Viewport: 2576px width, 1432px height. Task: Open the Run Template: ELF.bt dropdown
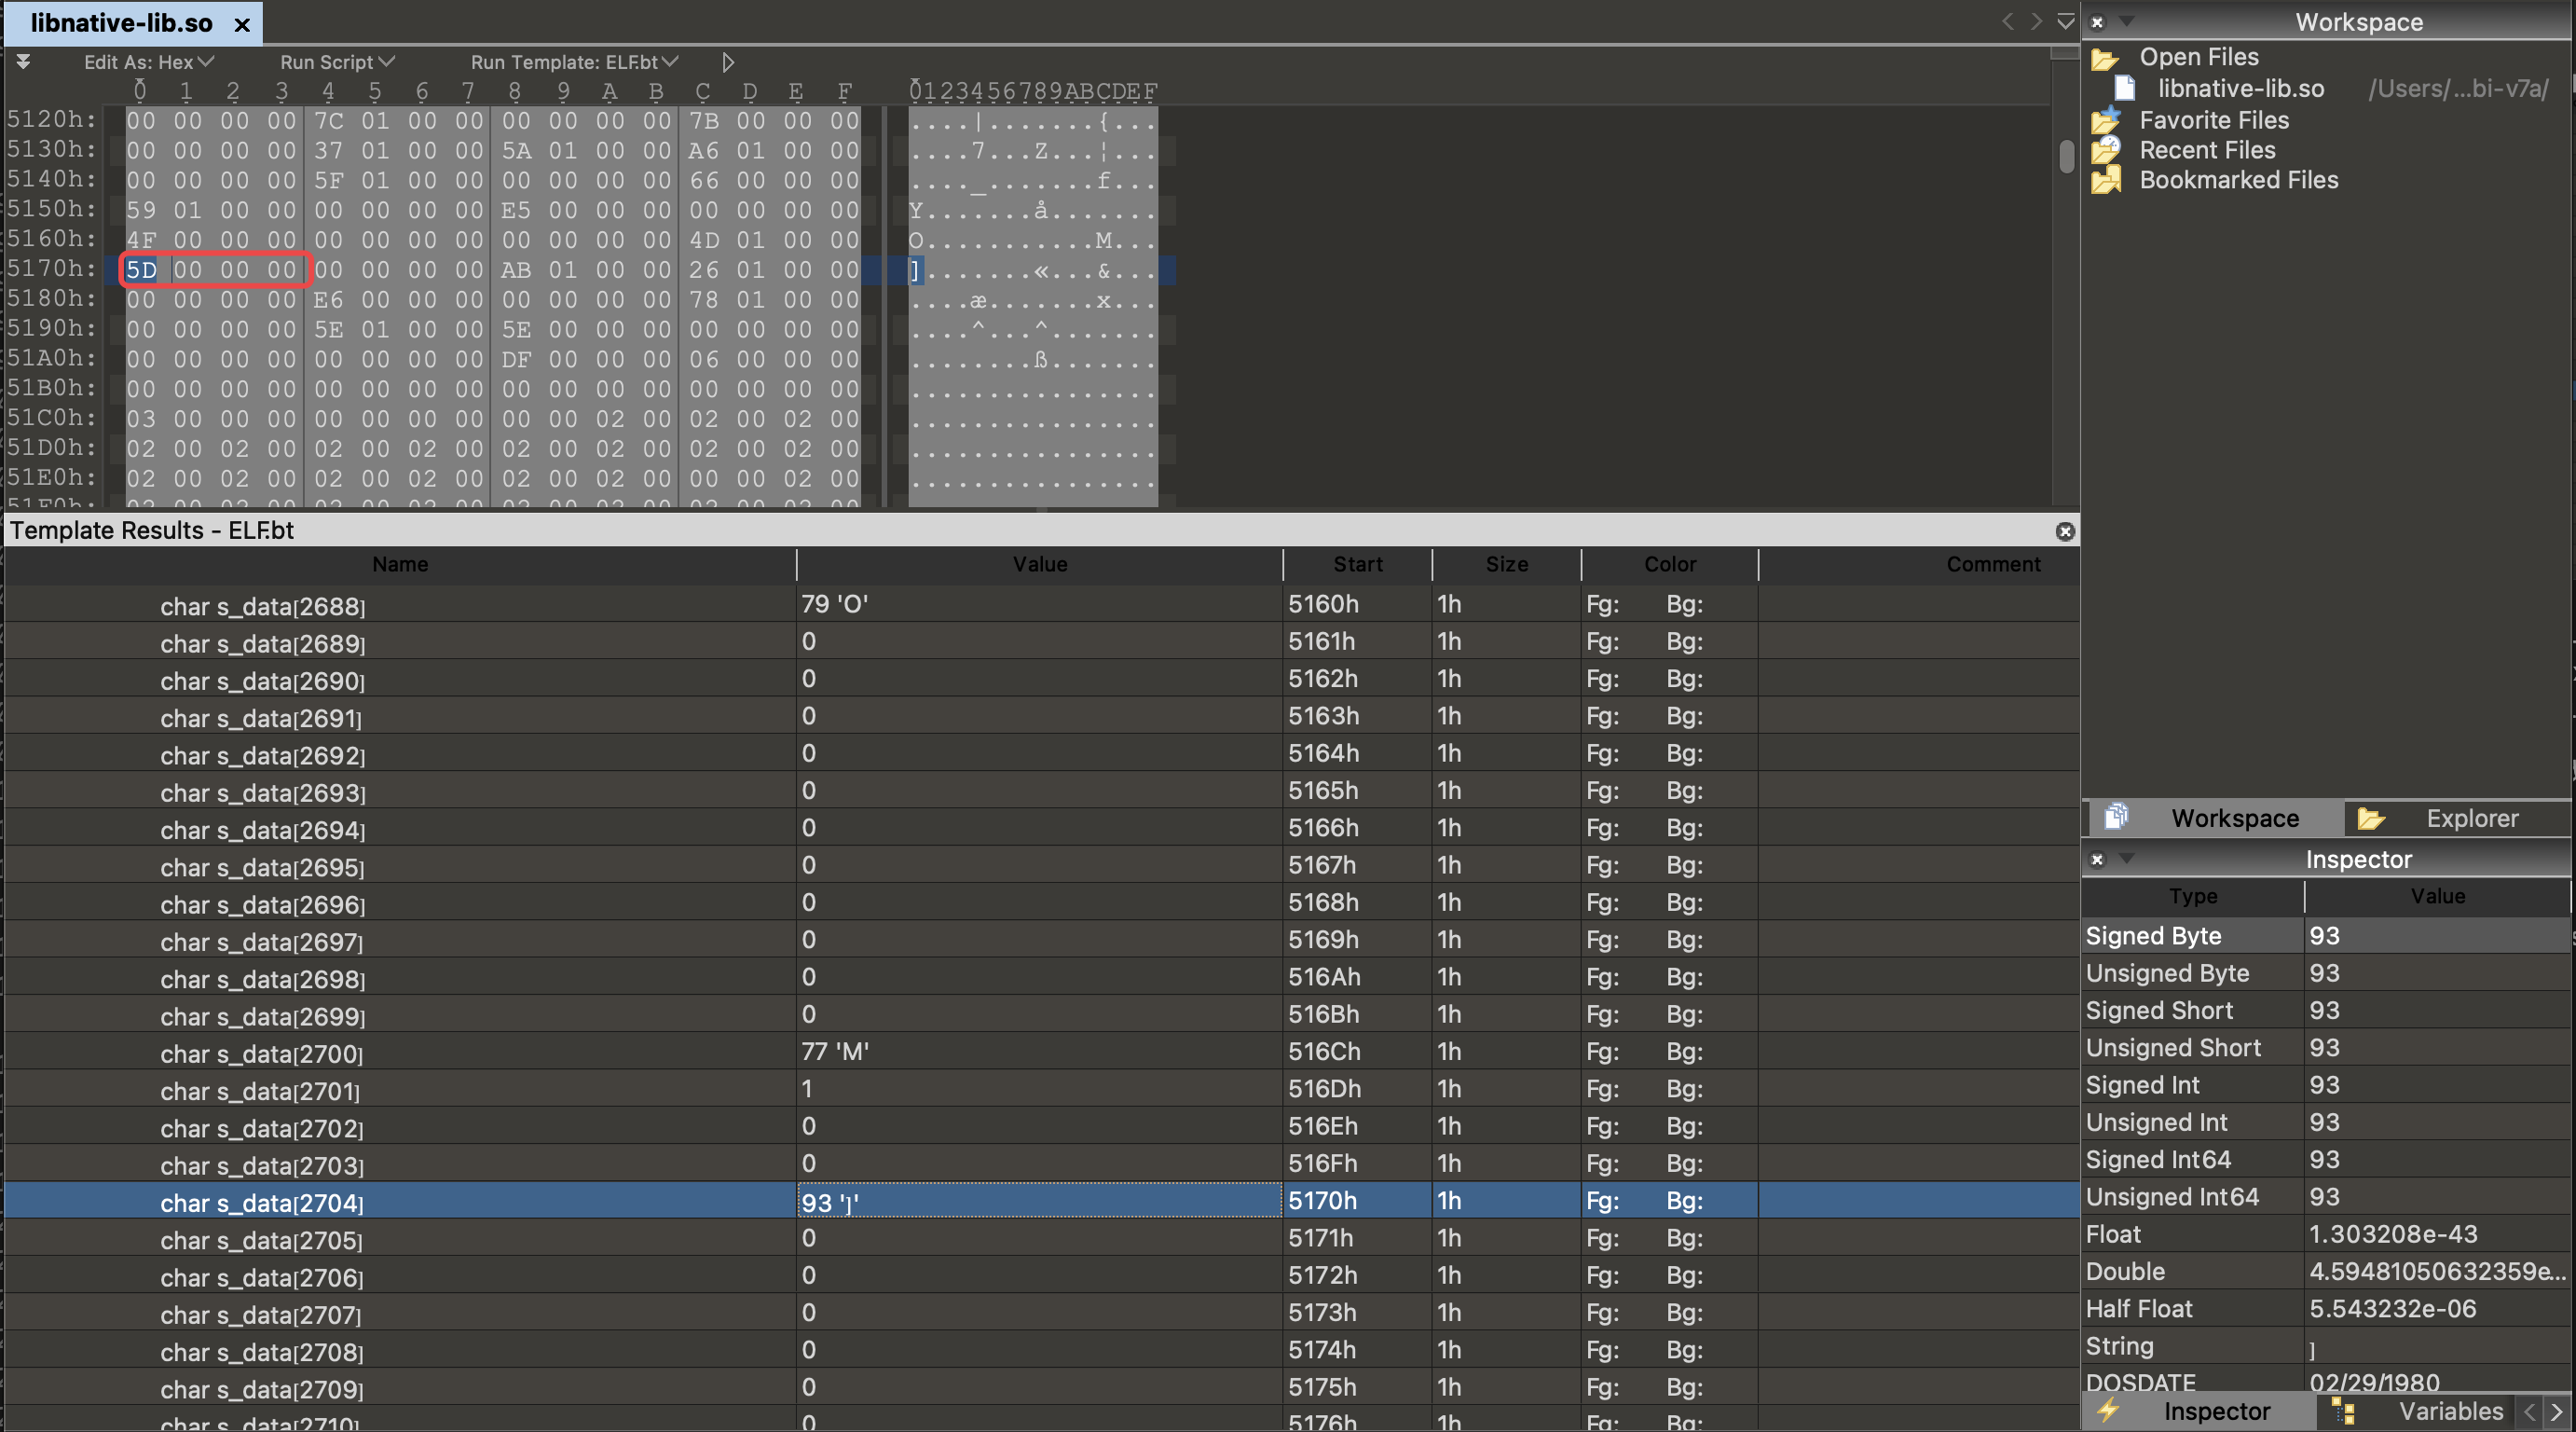click(x=574, y=62)
